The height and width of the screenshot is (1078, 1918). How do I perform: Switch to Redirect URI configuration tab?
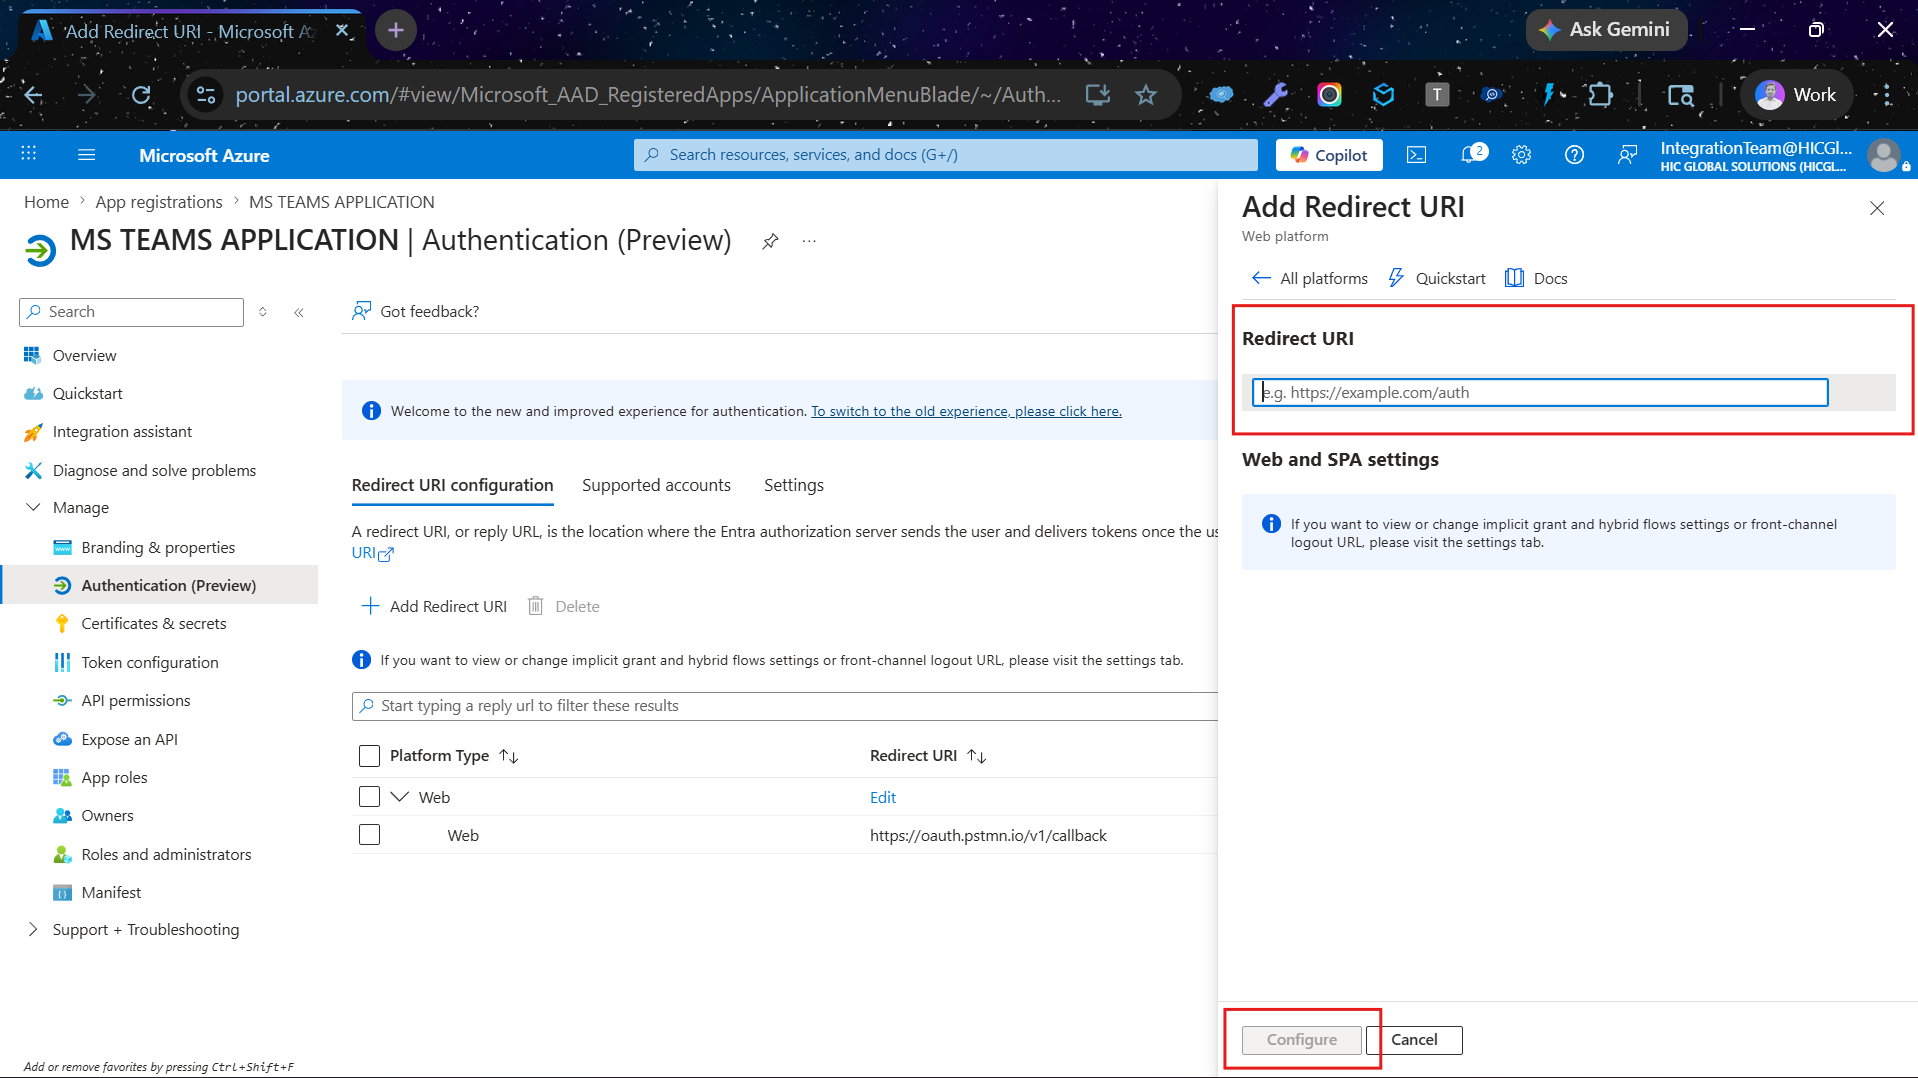pos(452,485)
